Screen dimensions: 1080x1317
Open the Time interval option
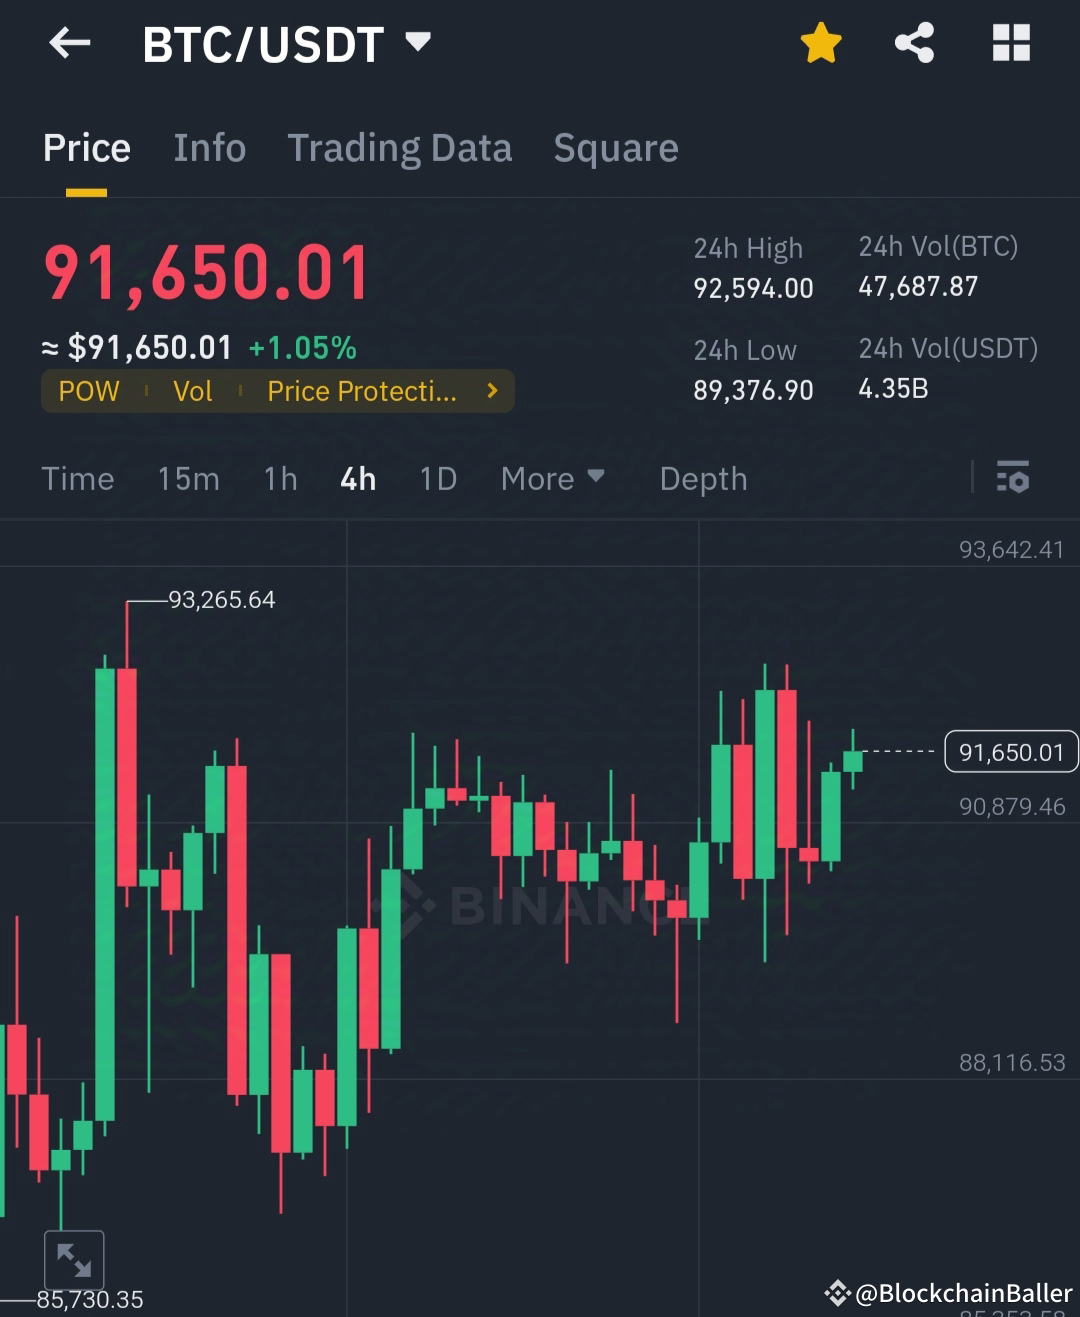(77, 479)
